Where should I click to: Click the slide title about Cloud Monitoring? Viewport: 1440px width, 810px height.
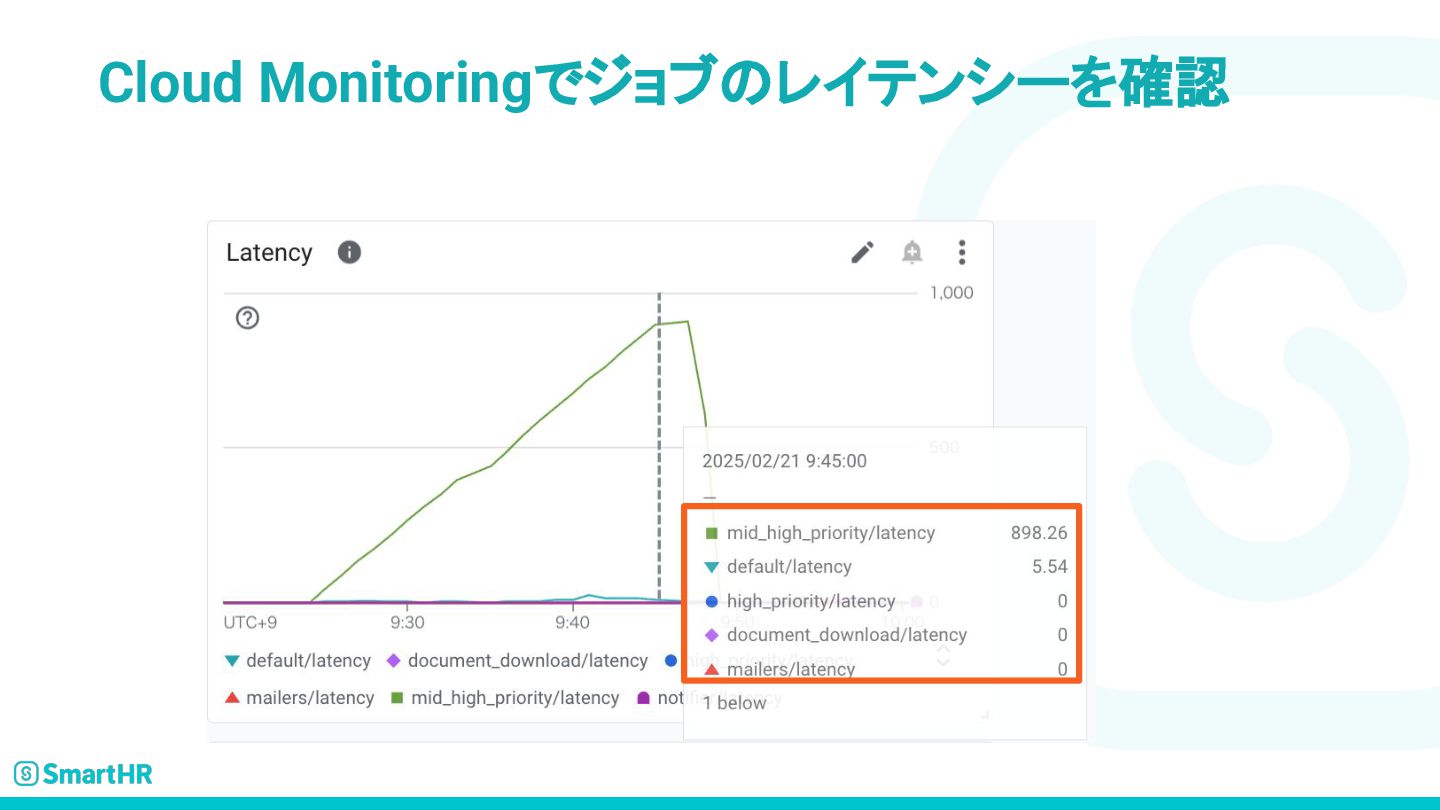tap(663, 82)
